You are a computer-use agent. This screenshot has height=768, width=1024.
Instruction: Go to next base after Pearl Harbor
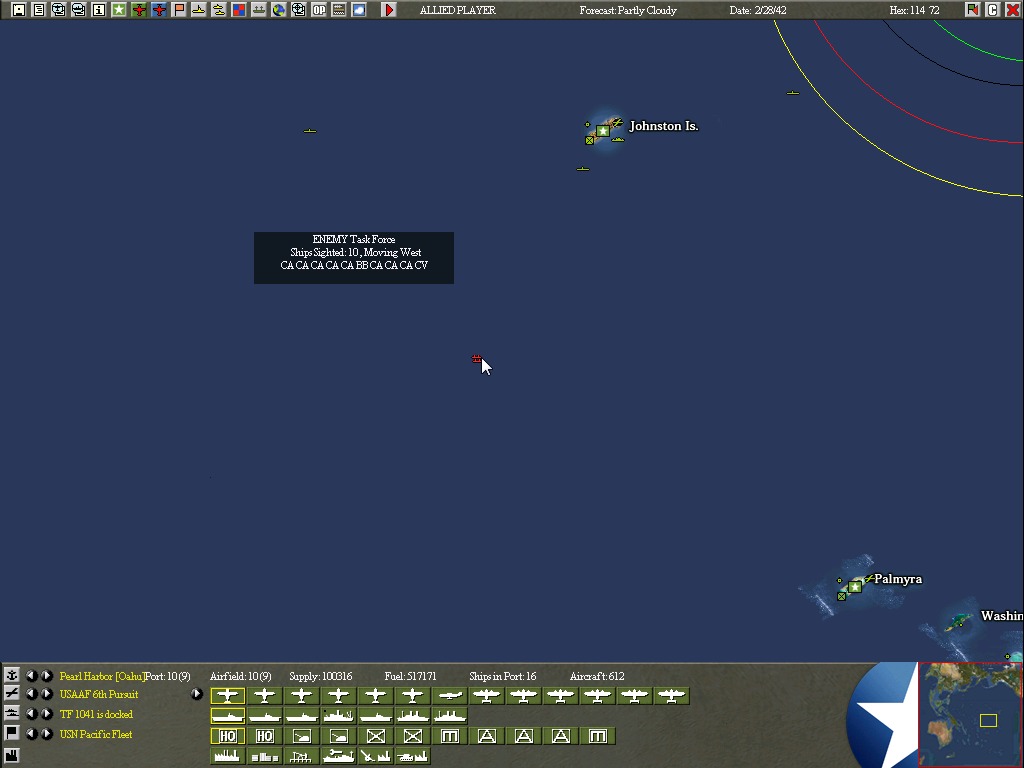click(x=46, y=675)
